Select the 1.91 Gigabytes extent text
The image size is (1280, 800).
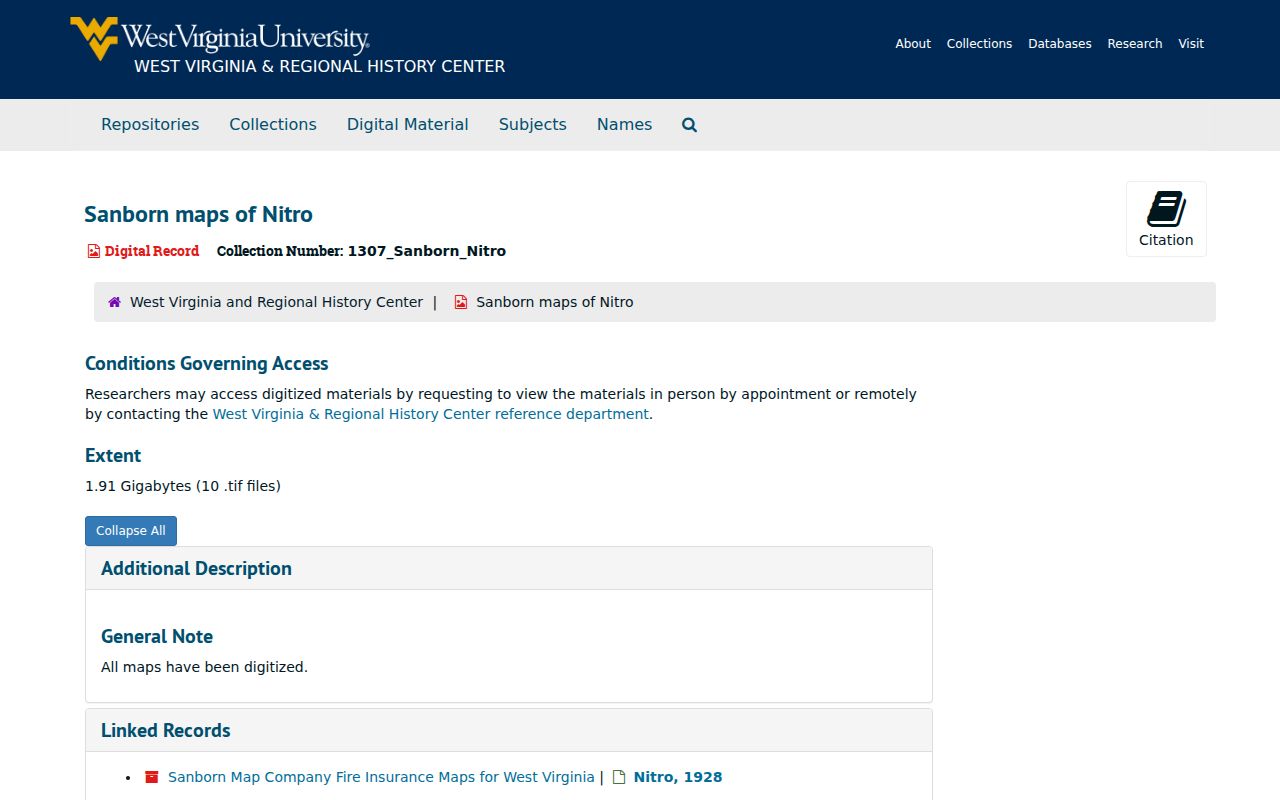183,486
